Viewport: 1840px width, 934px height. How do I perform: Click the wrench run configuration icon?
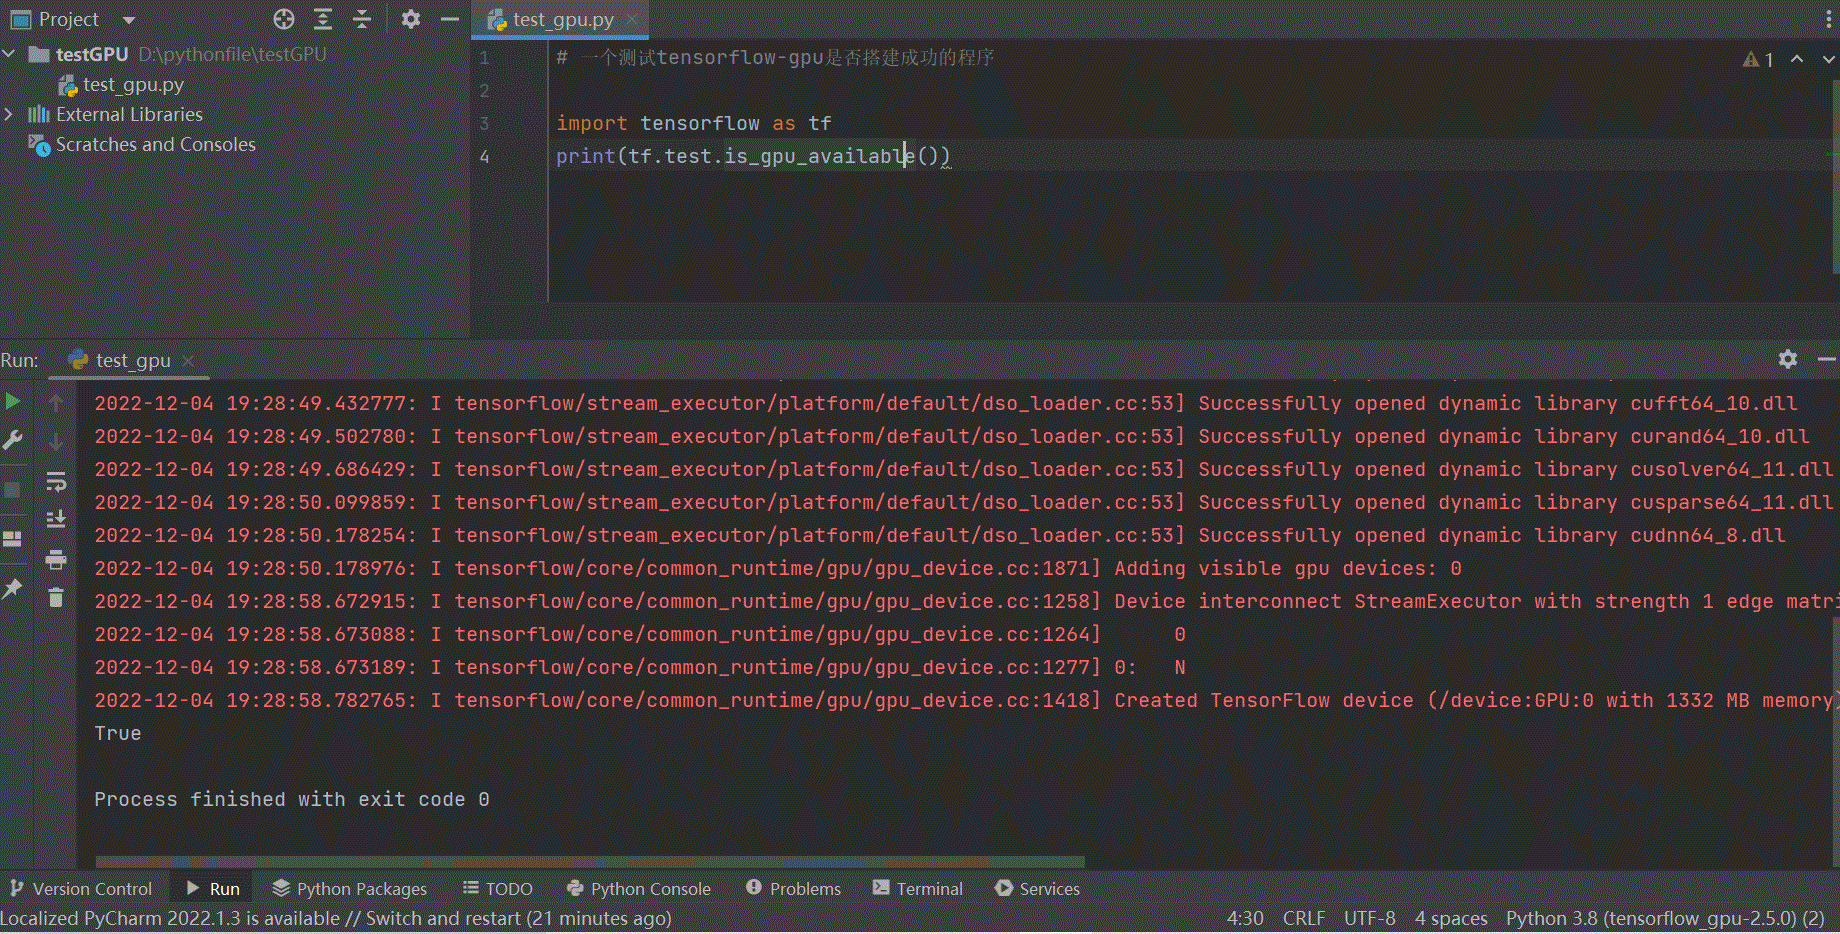13,440
